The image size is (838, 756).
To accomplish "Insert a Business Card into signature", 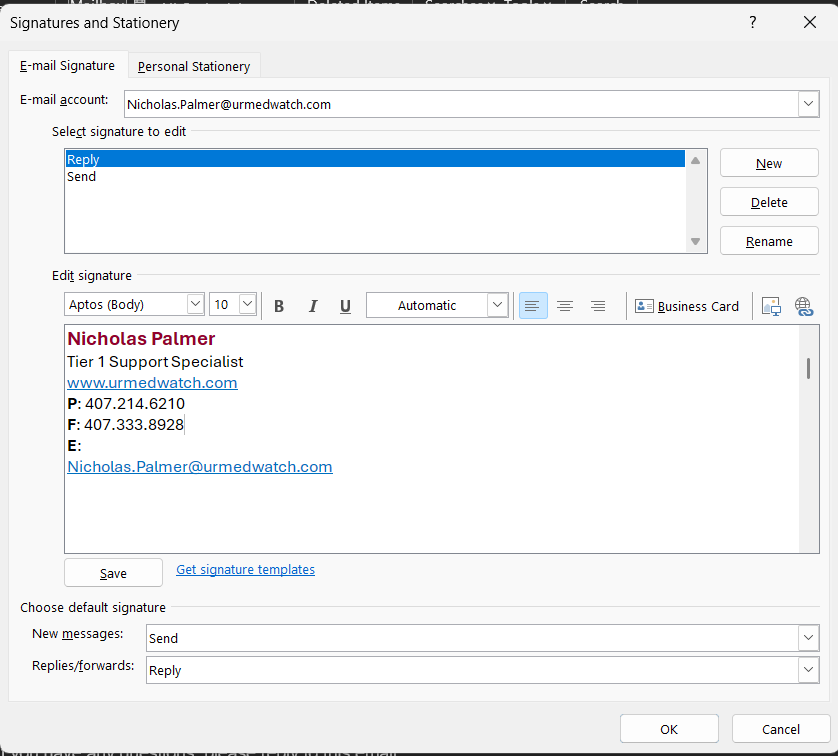I will coord(687,306).
